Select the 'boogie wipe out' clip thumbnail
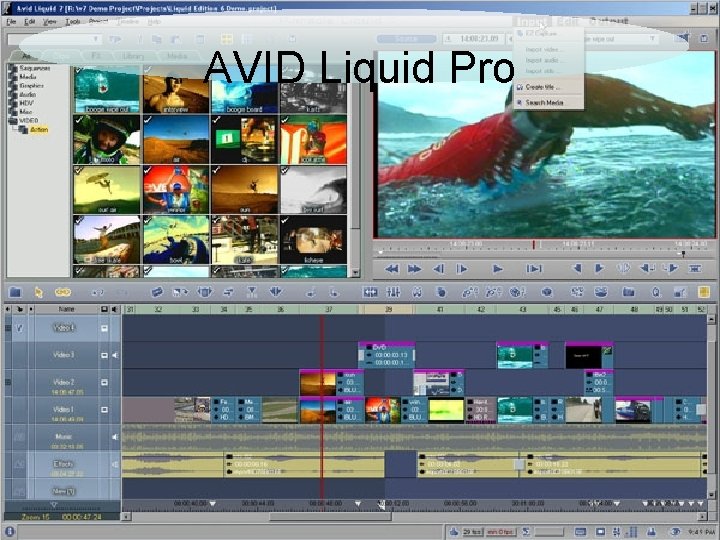Image resolution: width=720 pixels, height=540 pixels. (106, 90)
